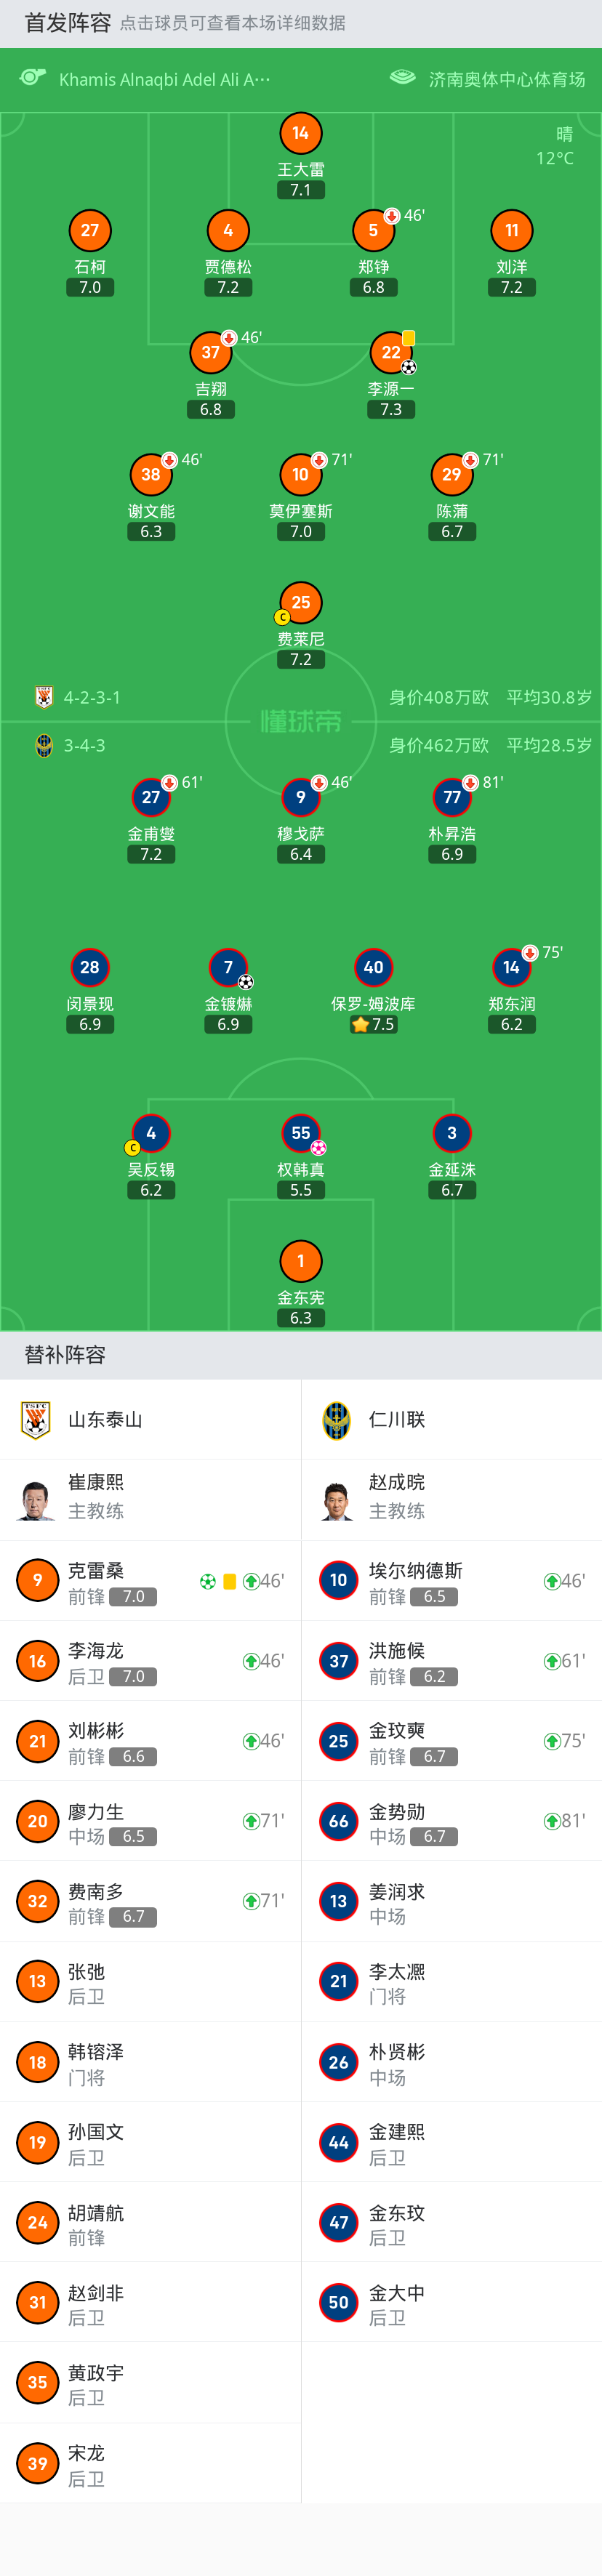Select substitute 费南多 number 32

coord(150,1901)
